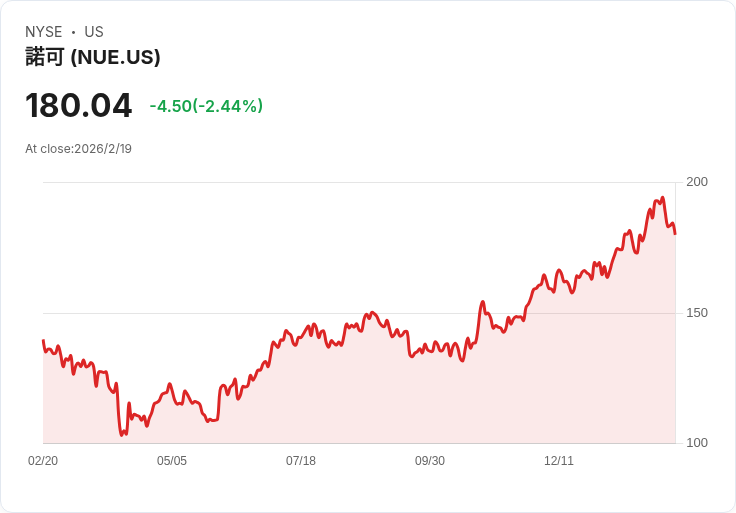Click the 200 y-axis label
The width and height of the screenshot is (736, 513).
coord(697,182)
